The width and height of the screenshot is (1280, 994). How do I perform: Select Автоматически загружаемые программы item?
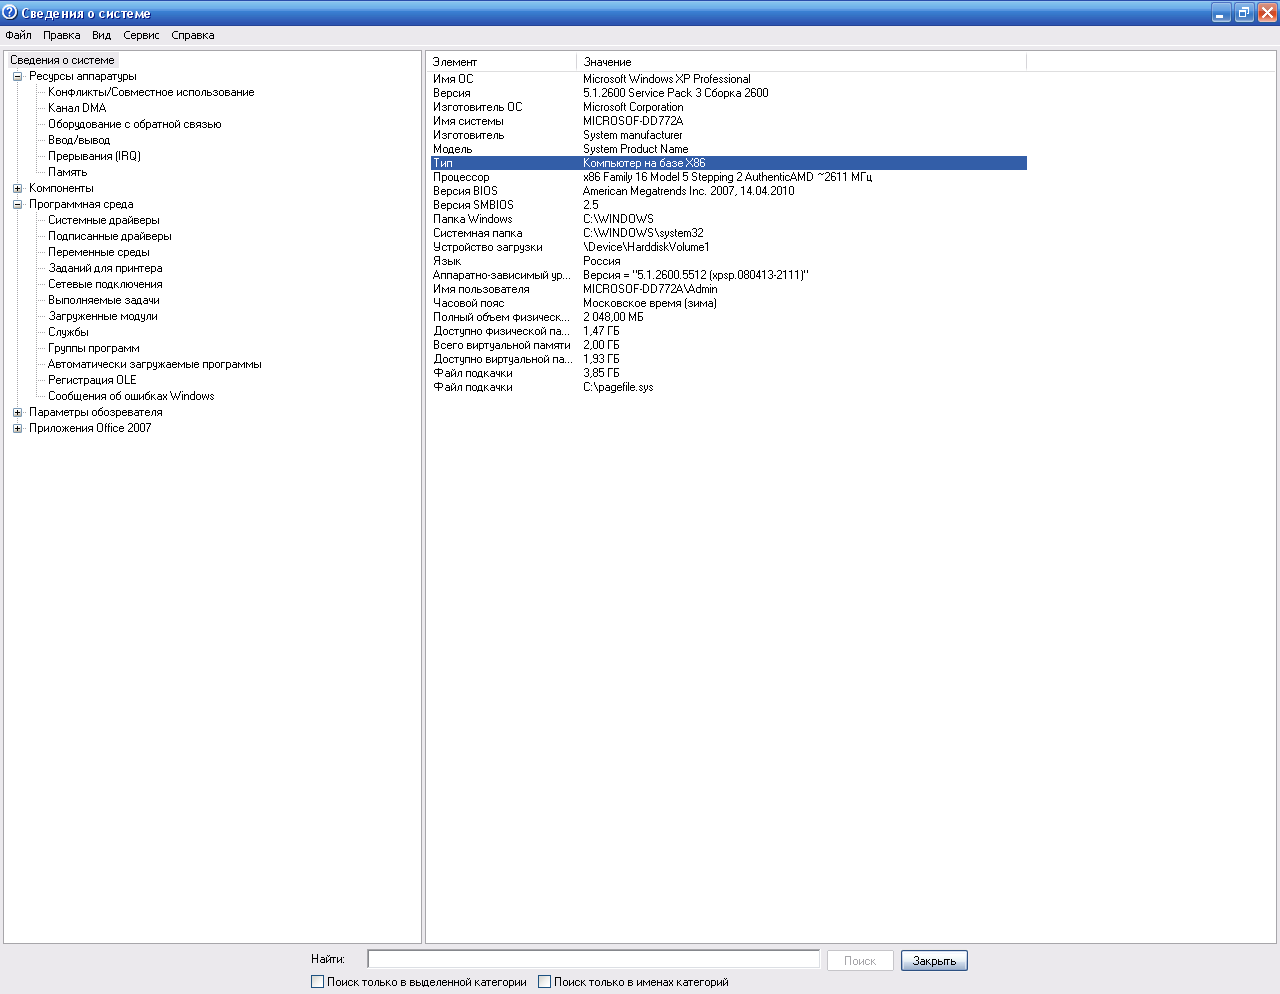[x=155, y=364]
